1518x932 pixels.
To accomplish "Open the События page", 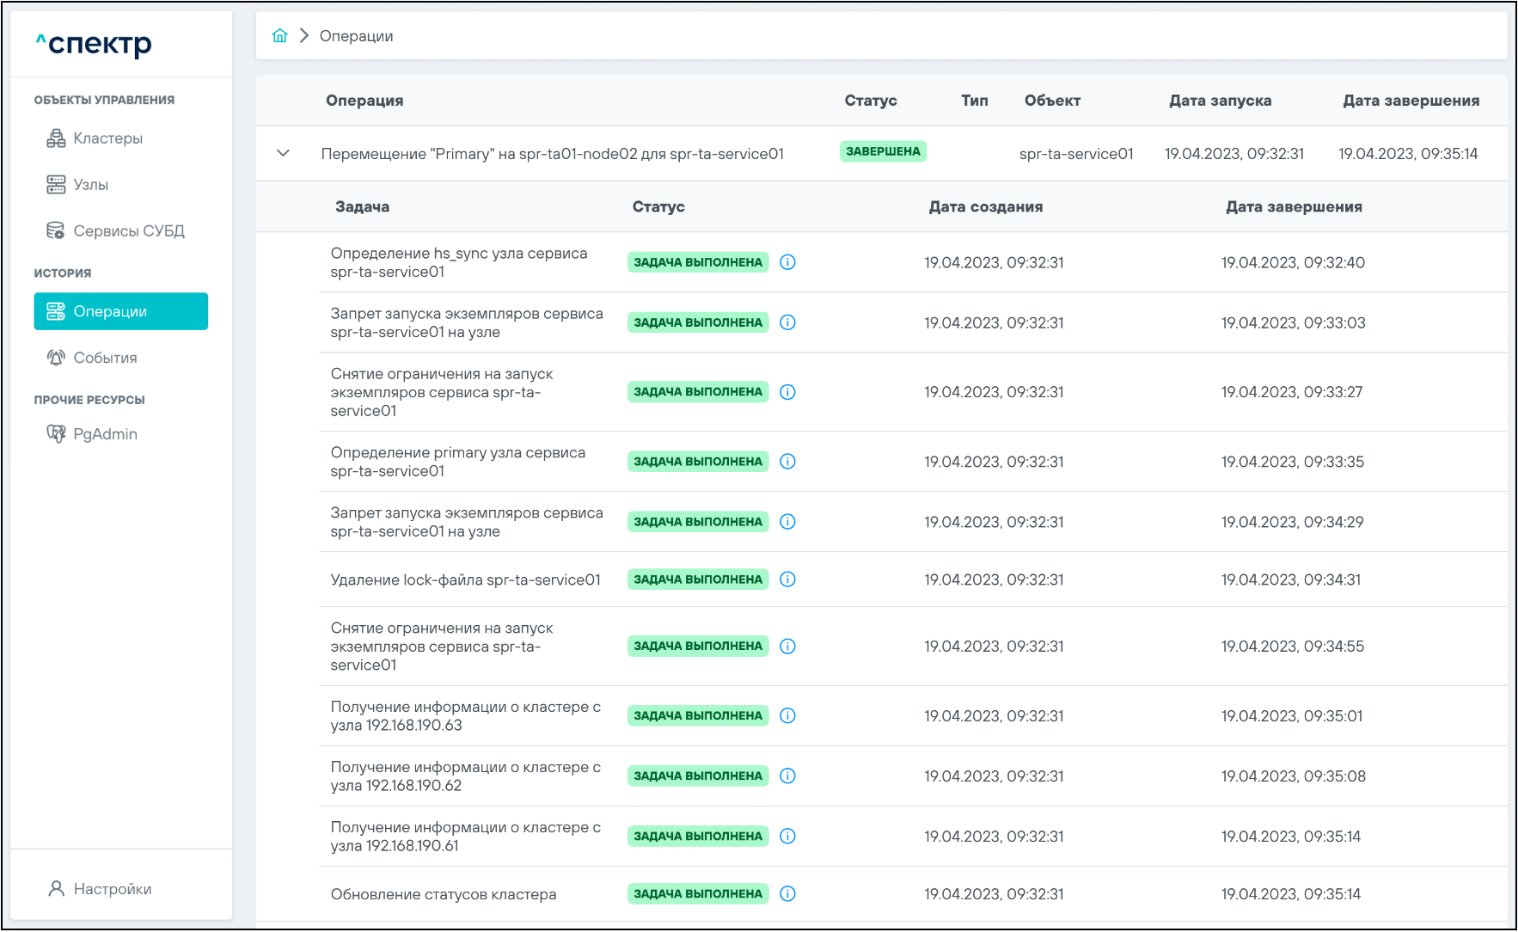I will (105, 357).
